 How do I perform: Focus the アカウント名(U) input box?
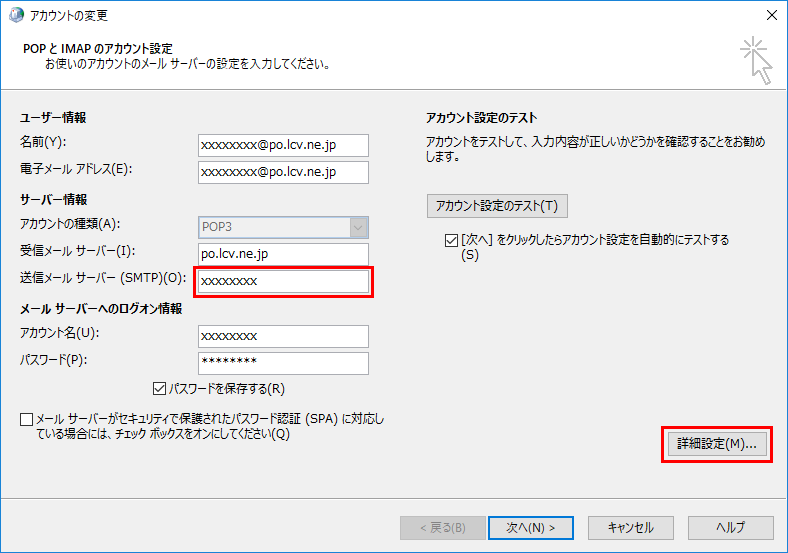pyautogui.click(x=283, y=336)
